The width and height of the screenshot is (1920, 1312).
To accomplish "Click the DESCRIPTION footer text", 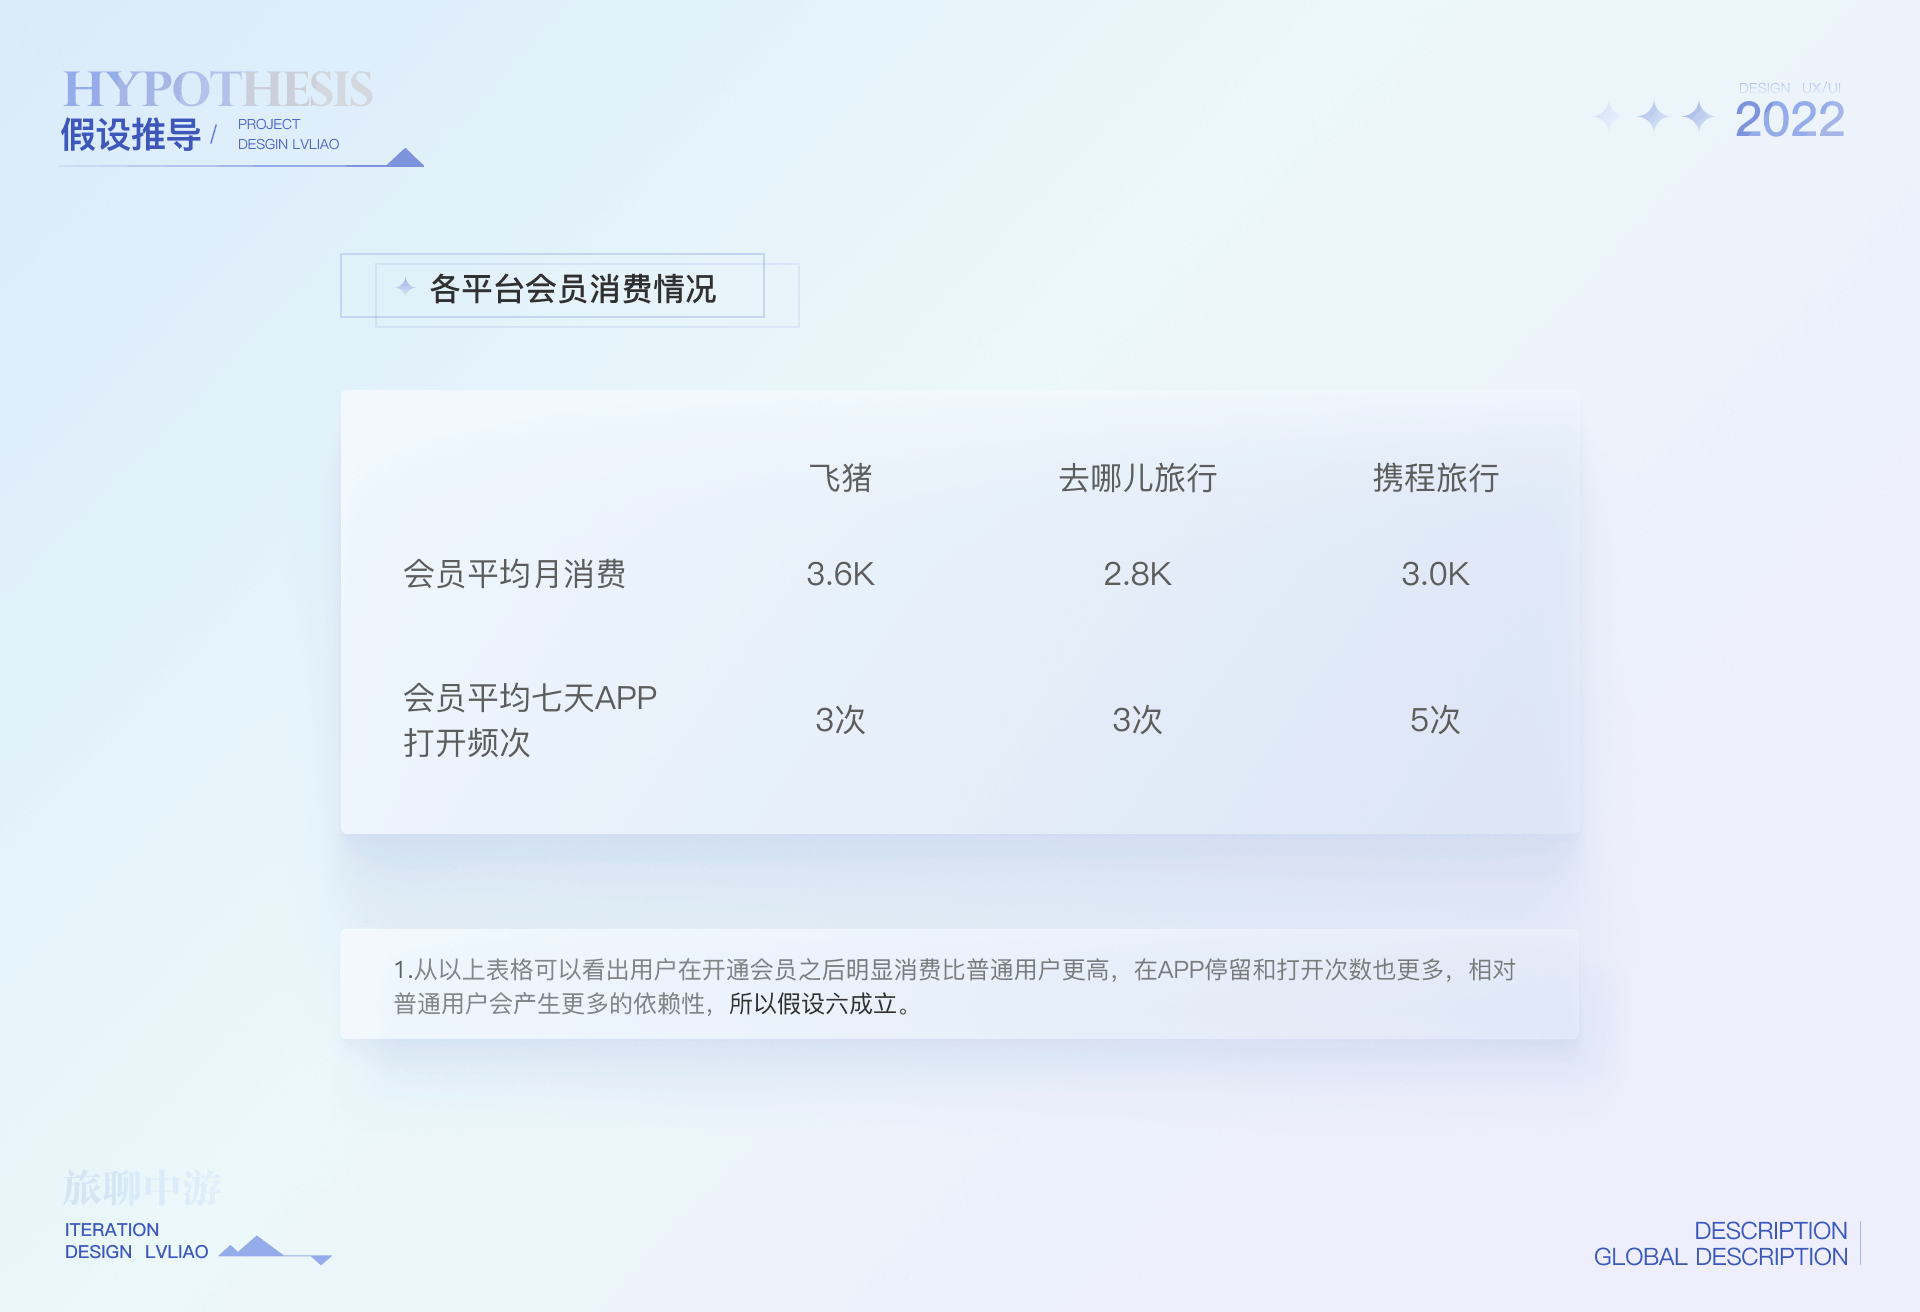I will (x=1771, y=1231).
